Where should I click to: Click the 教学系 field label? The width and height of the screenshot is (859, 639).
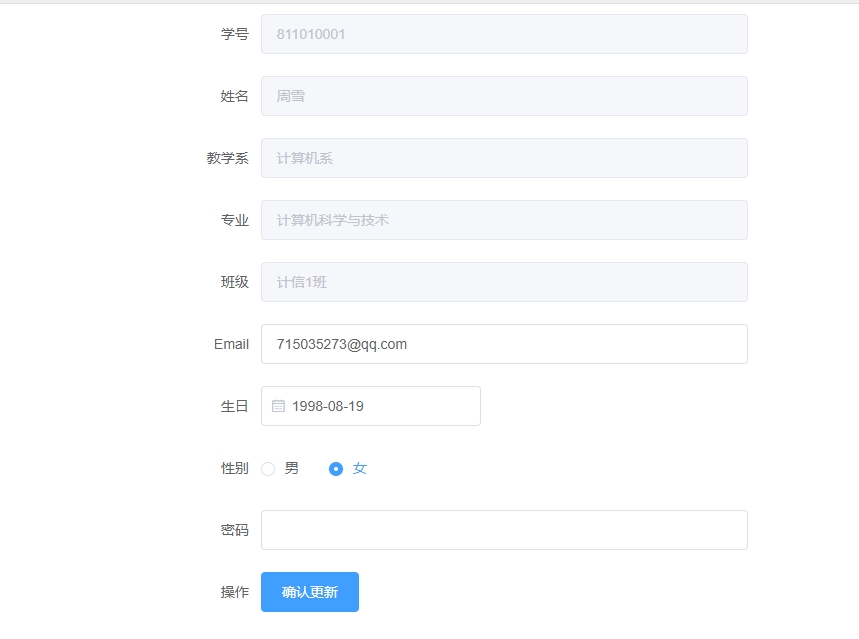(227, 158)
